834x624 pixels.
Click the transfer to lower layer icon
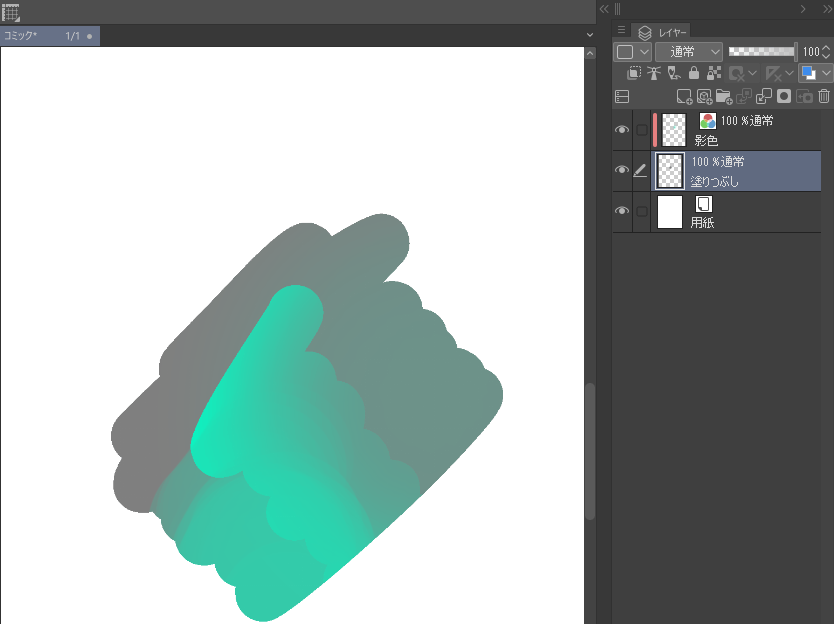point(744,96)
